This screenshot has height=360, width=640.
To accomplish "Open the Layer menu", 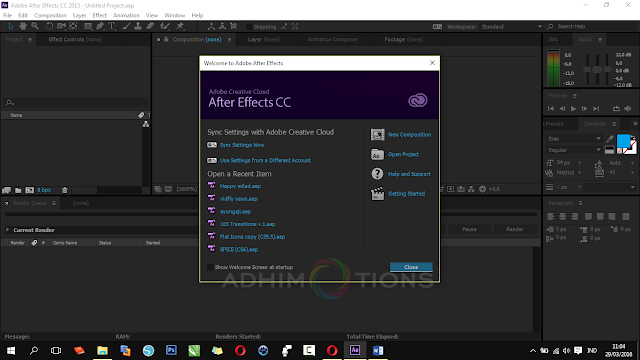I will (x=79, y=15).
